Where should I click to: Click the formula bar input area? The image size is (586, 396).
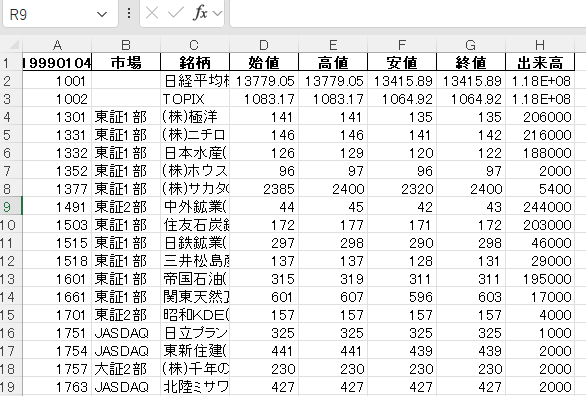click(x=408, y=14)
